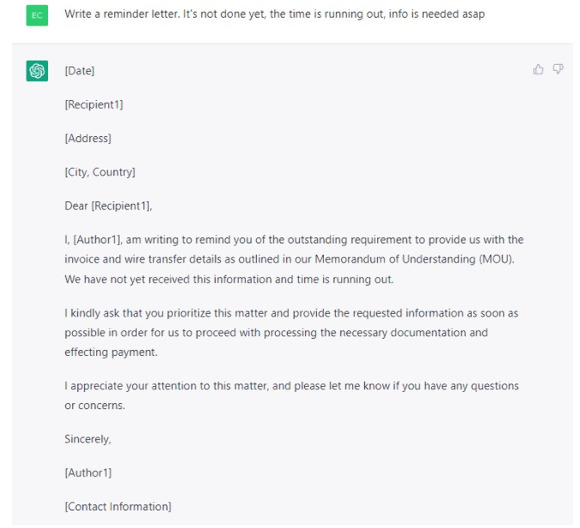Click the [Author1] signature line
This screenshot has width=580, height=528.
(88, 473)
